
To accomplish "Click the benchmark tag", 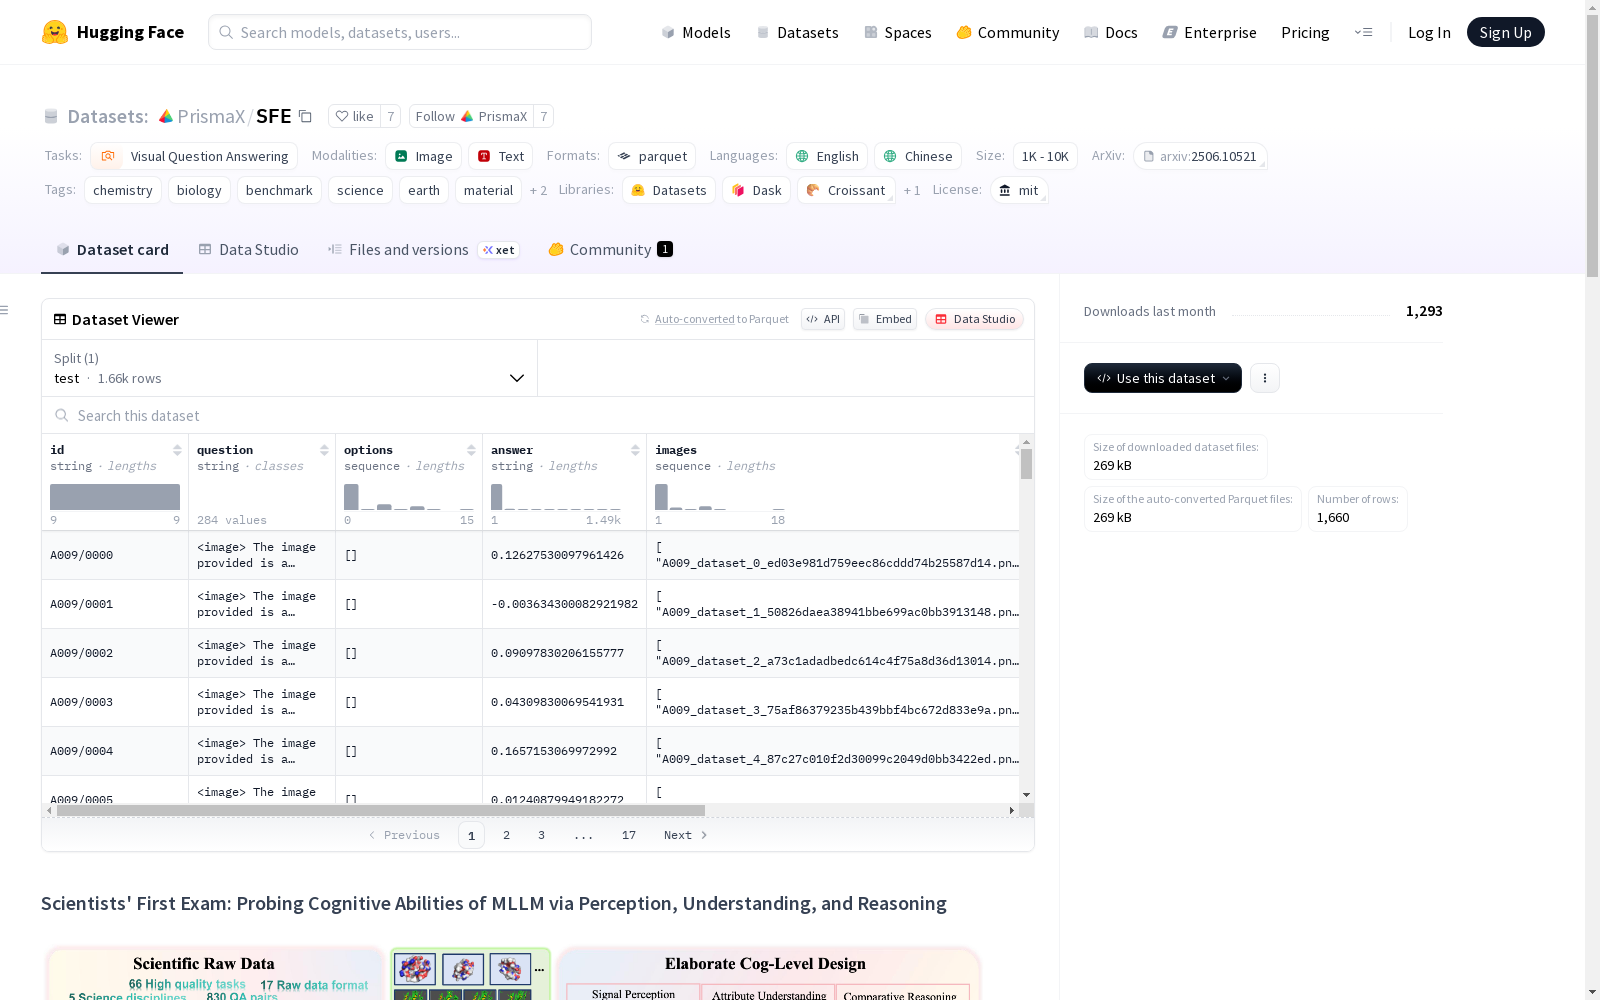I will point(279,190).
